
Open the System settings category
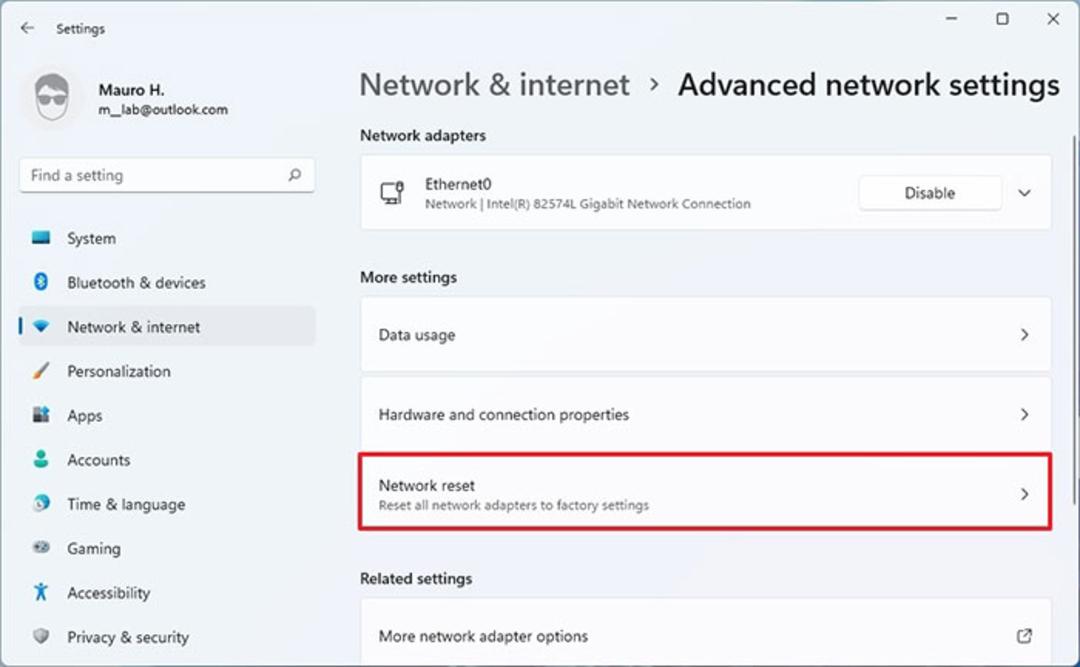click(x=167, y=238)
